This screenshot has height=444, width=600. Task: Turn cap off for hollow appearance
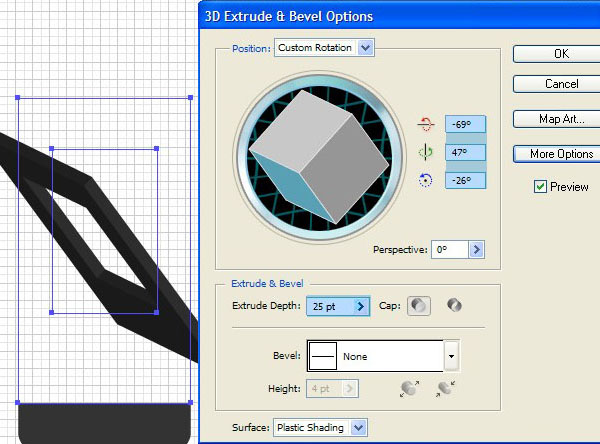tap(454, 305)
